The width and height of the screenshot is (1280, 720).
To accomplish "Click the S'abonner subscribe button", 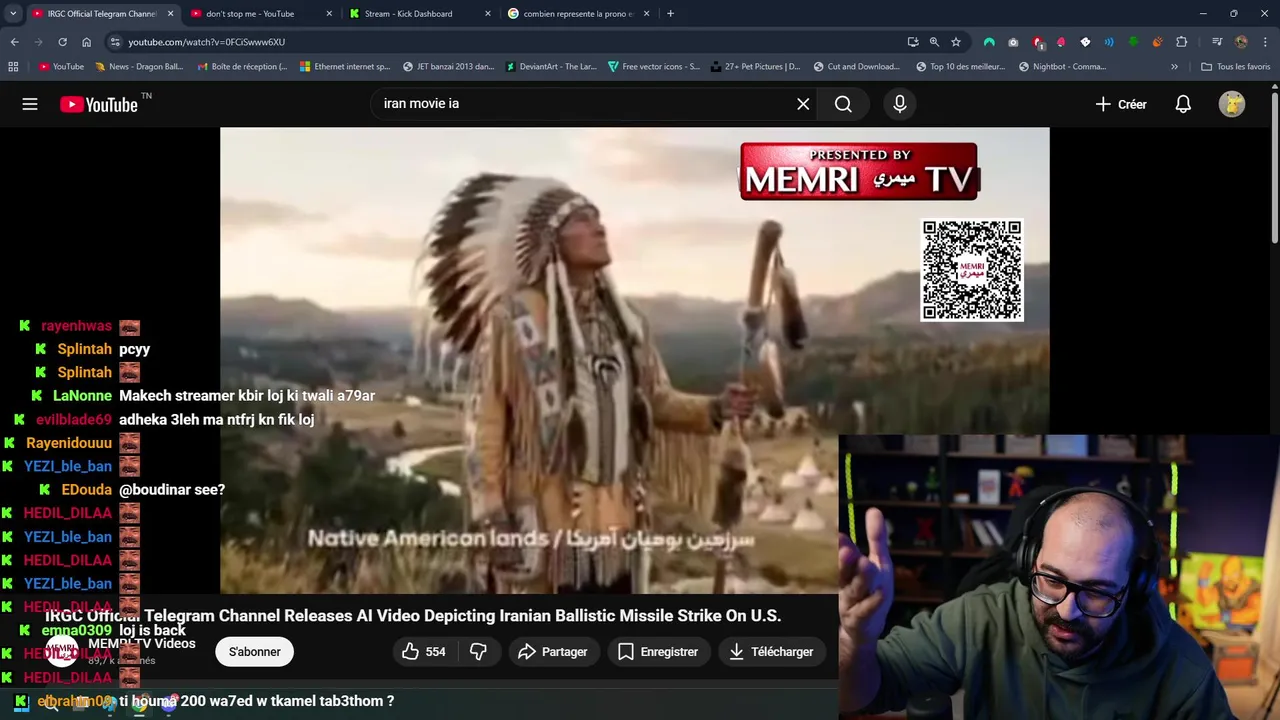I will point(254,652).
